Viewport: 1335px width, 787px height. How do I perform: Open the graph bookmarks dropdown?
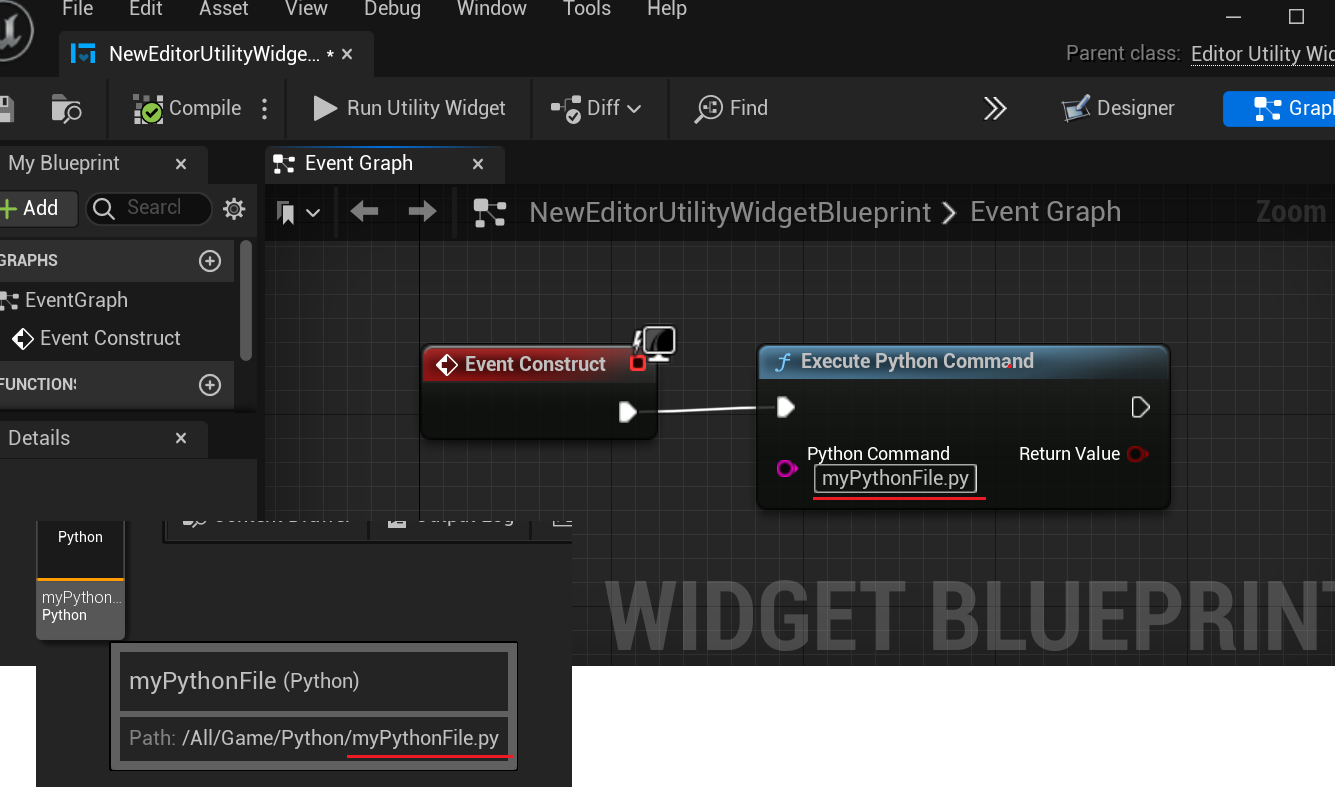298,212
